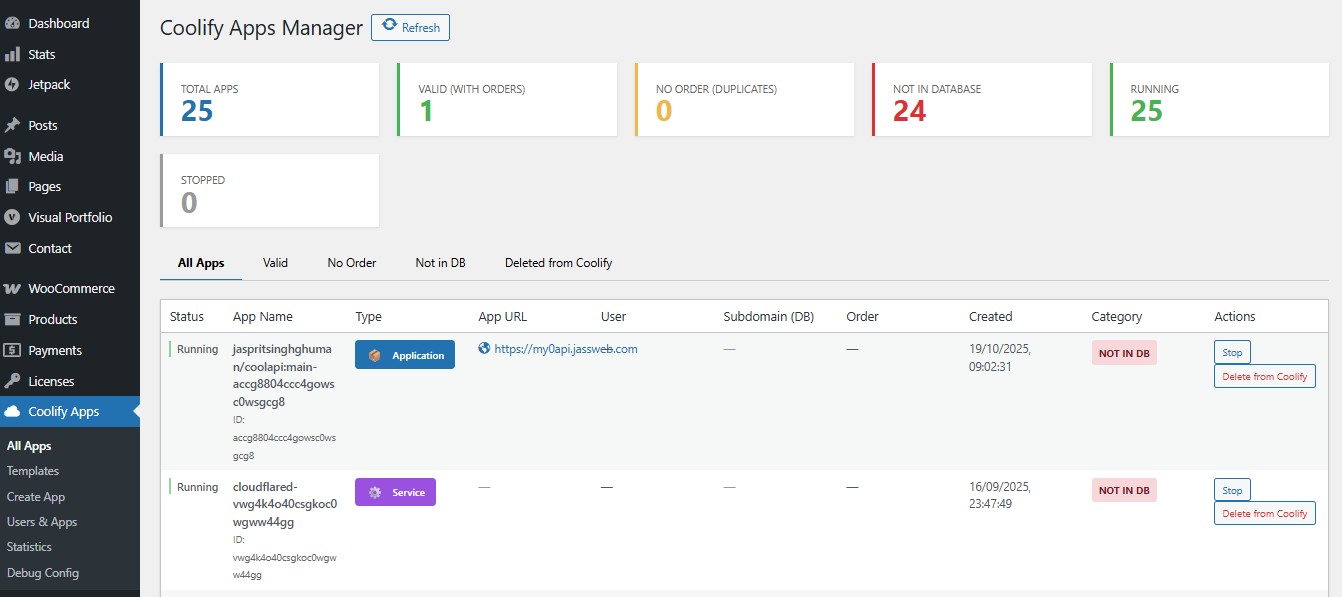Click Running status of coolapi row
The width and height of the screenshot is (1342, 597).
197,350
